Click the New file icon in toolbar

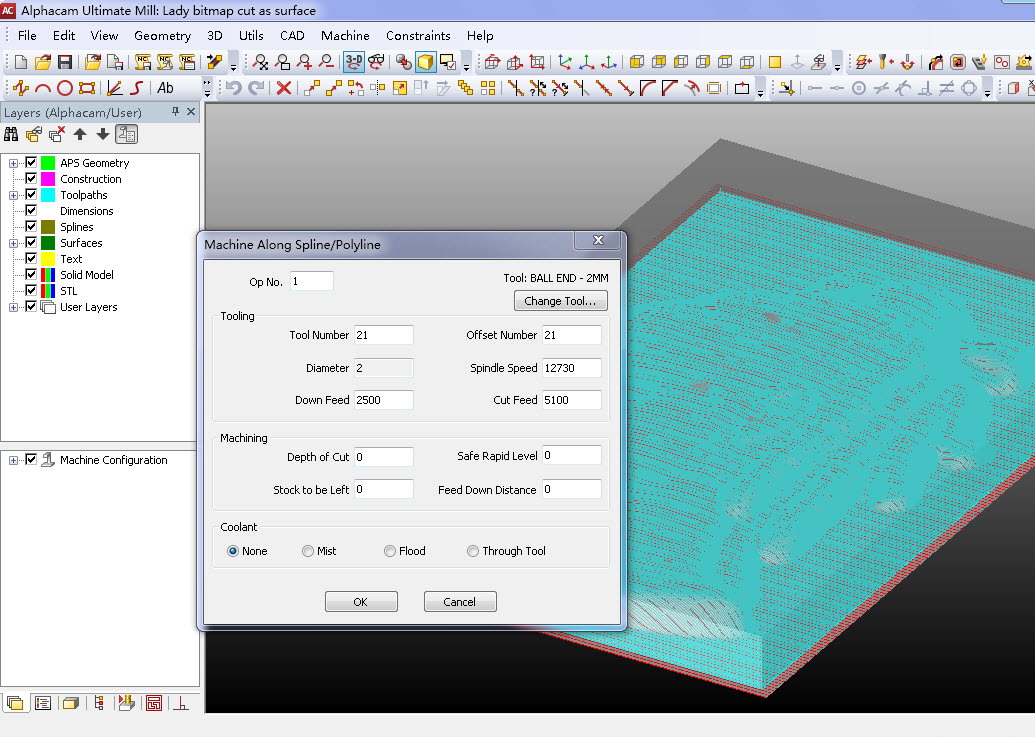point(20,62)
